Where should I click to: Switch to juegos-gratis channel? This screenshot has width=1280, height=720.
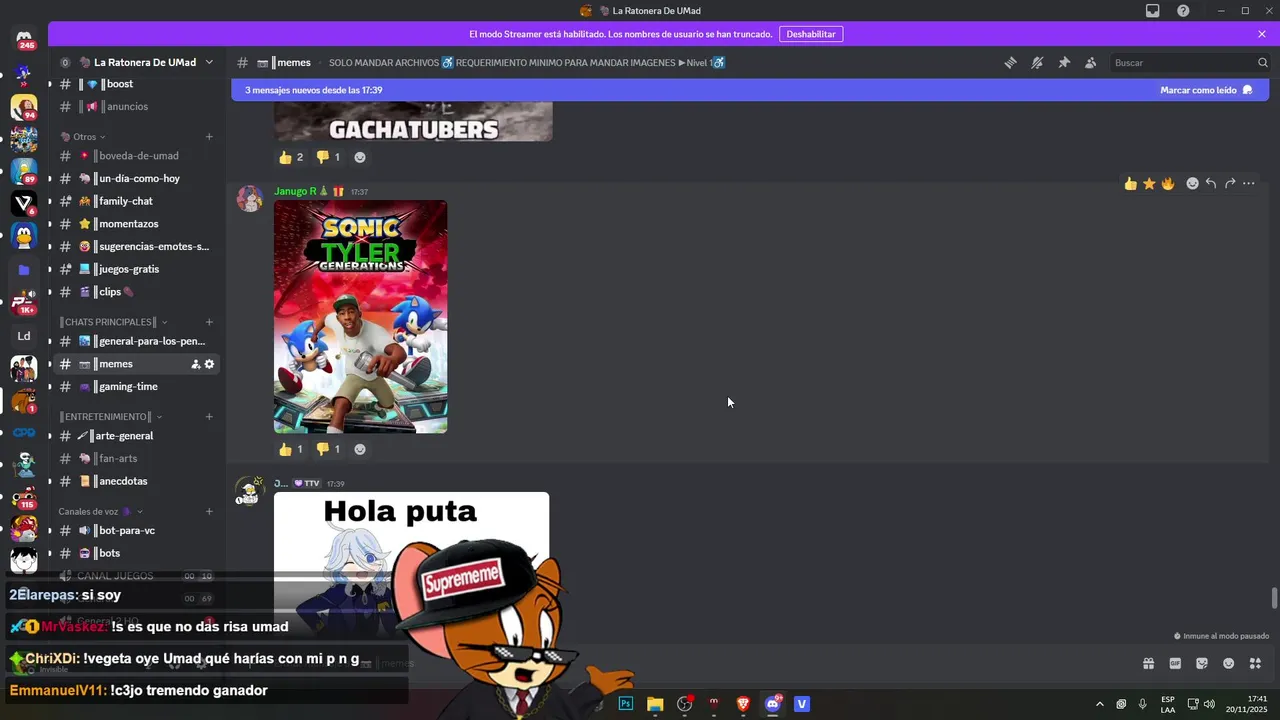pos(137,269)
